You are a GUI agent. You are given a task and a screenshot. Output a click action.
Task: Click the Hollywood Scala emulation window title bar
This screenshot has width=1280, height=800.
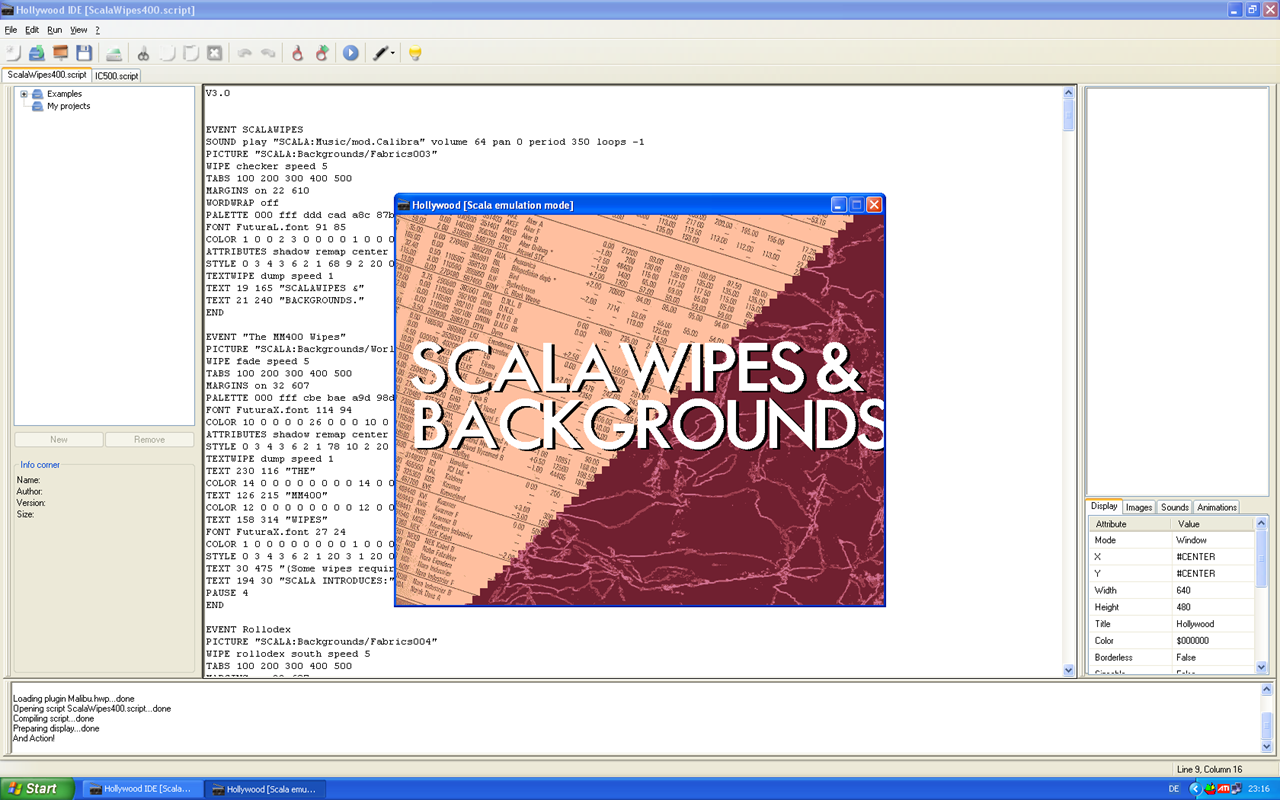coord(611,205)
